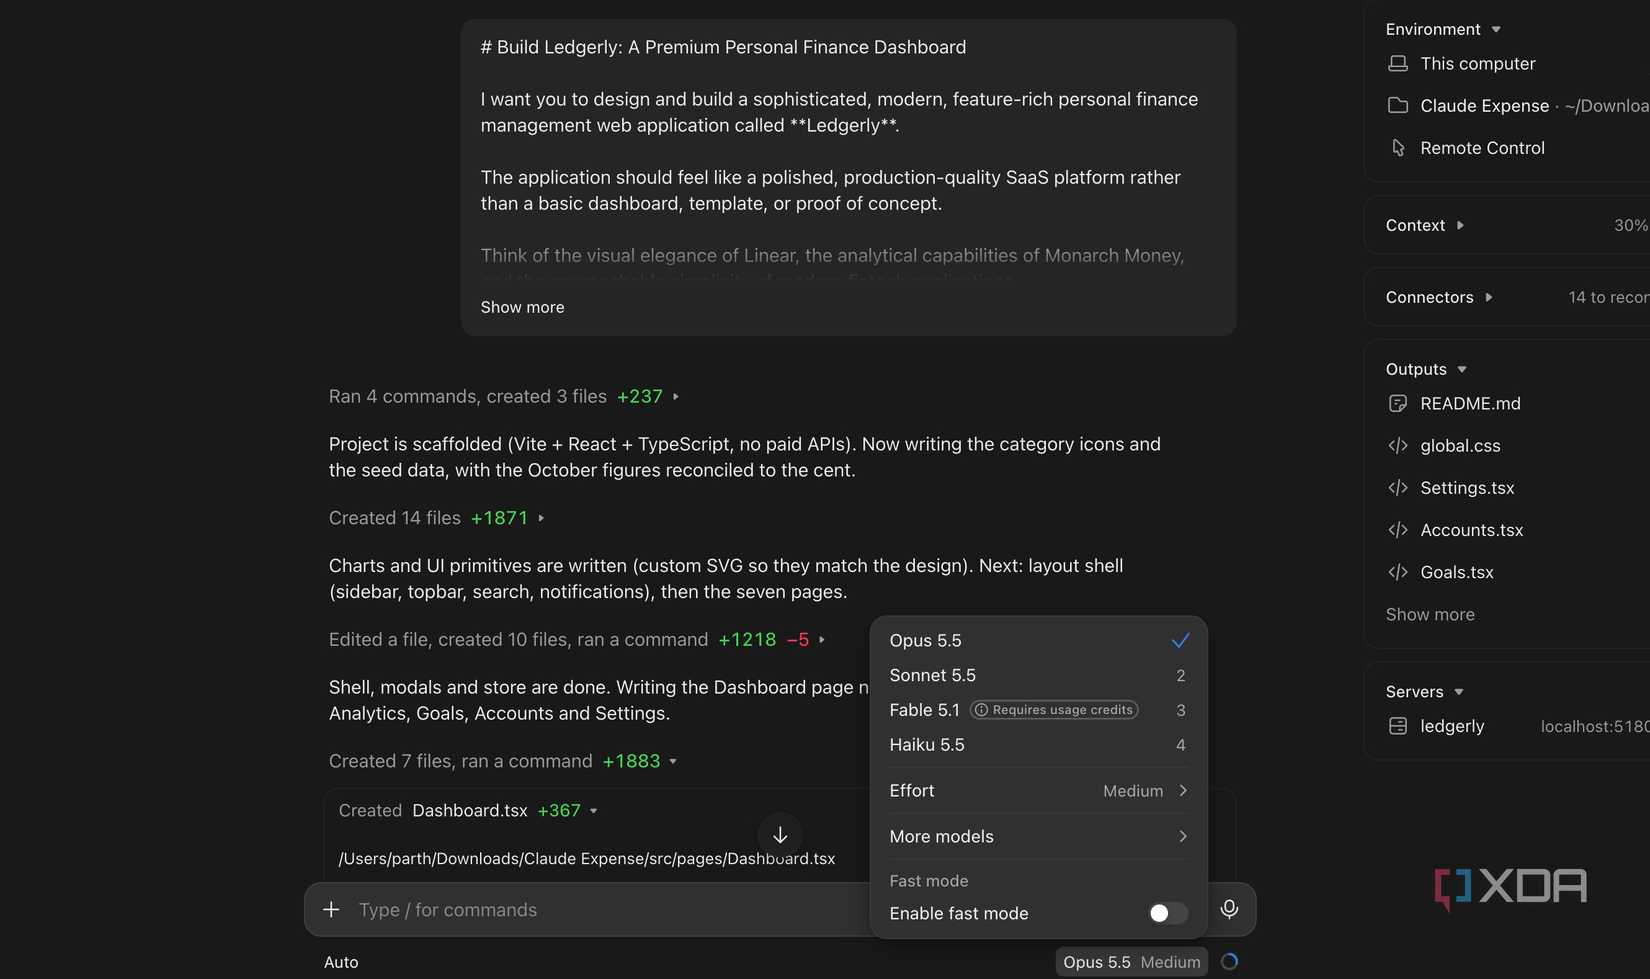Expand the Created 14 files details
The height and width of the screenshot is (979, 1650).
tap(437, 518)
